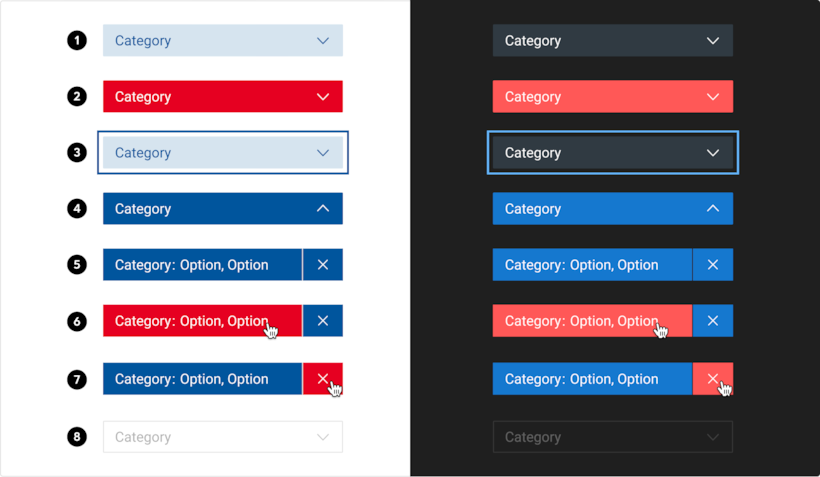Open the first dark Category dropdown

[612, 41]
